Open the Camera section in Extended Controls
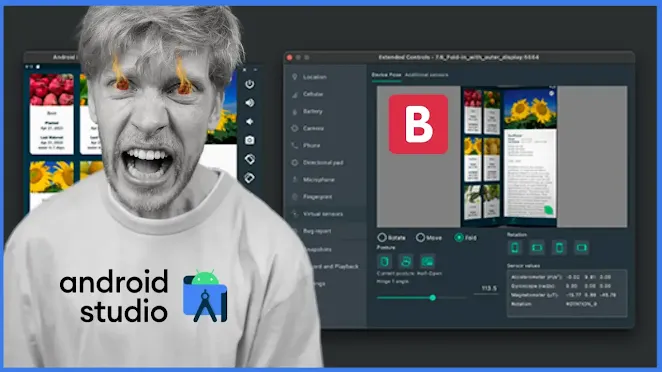662x372 pixels. [x=325, y=128]
